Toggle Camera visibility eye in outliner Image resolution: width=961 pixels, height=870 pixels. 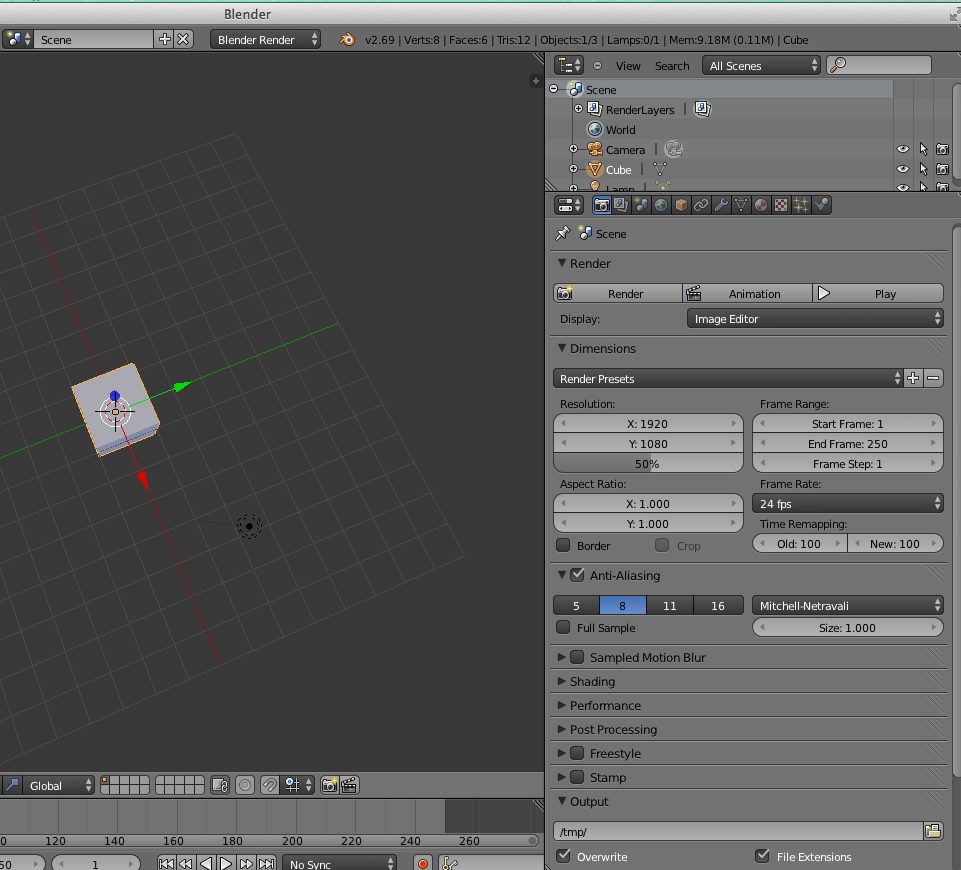point(903,149)
